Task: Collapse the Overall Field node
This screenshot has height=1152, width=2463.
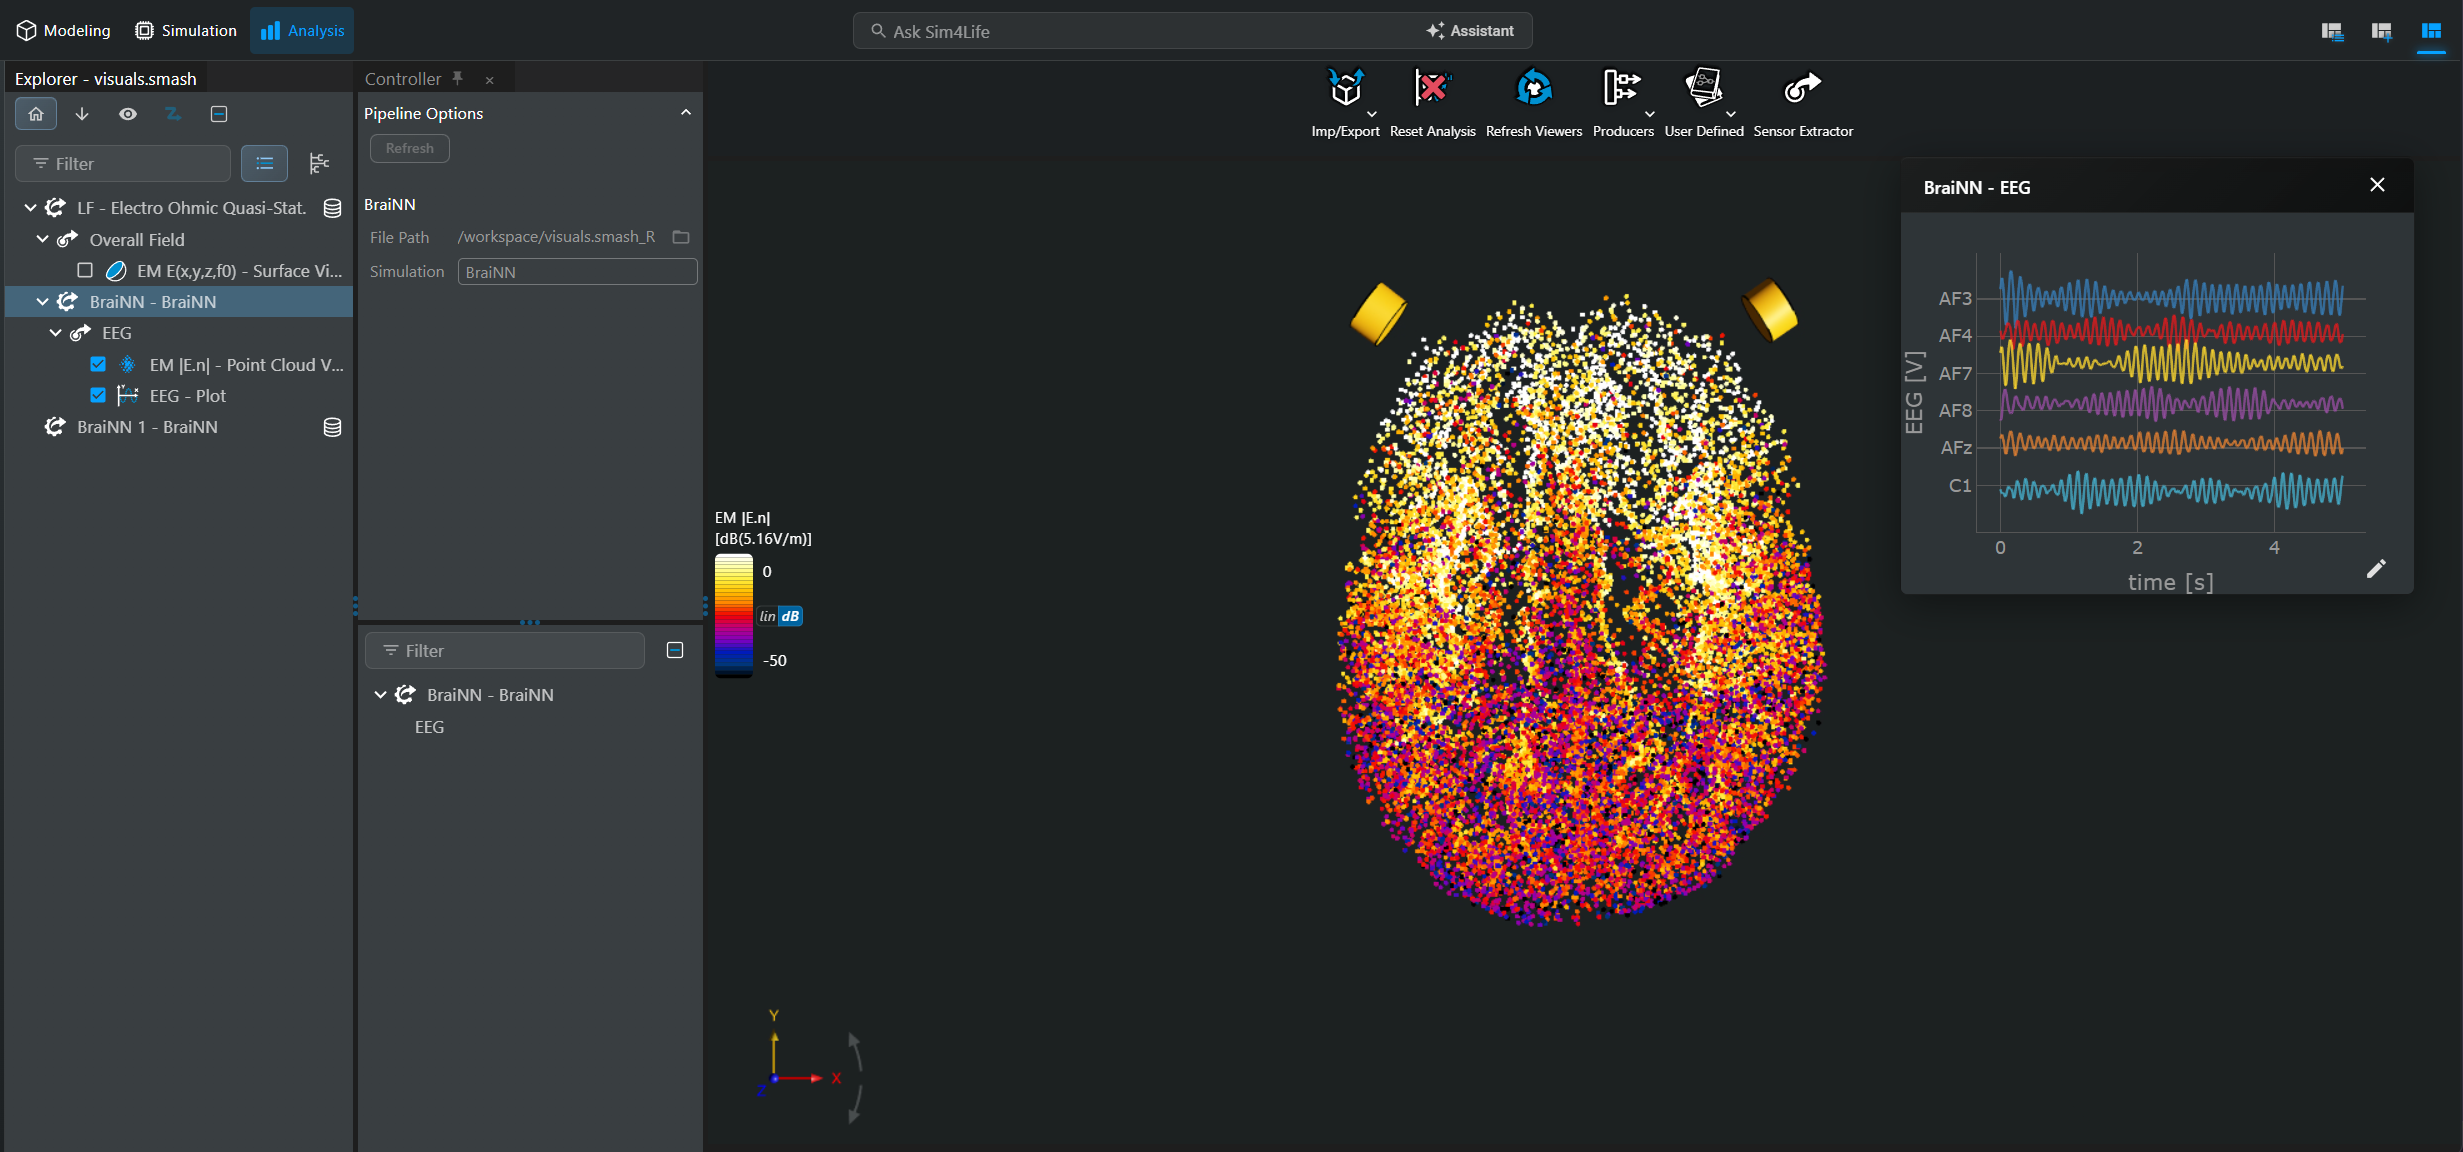Action: pyautogui.click(x=42, y=239)
